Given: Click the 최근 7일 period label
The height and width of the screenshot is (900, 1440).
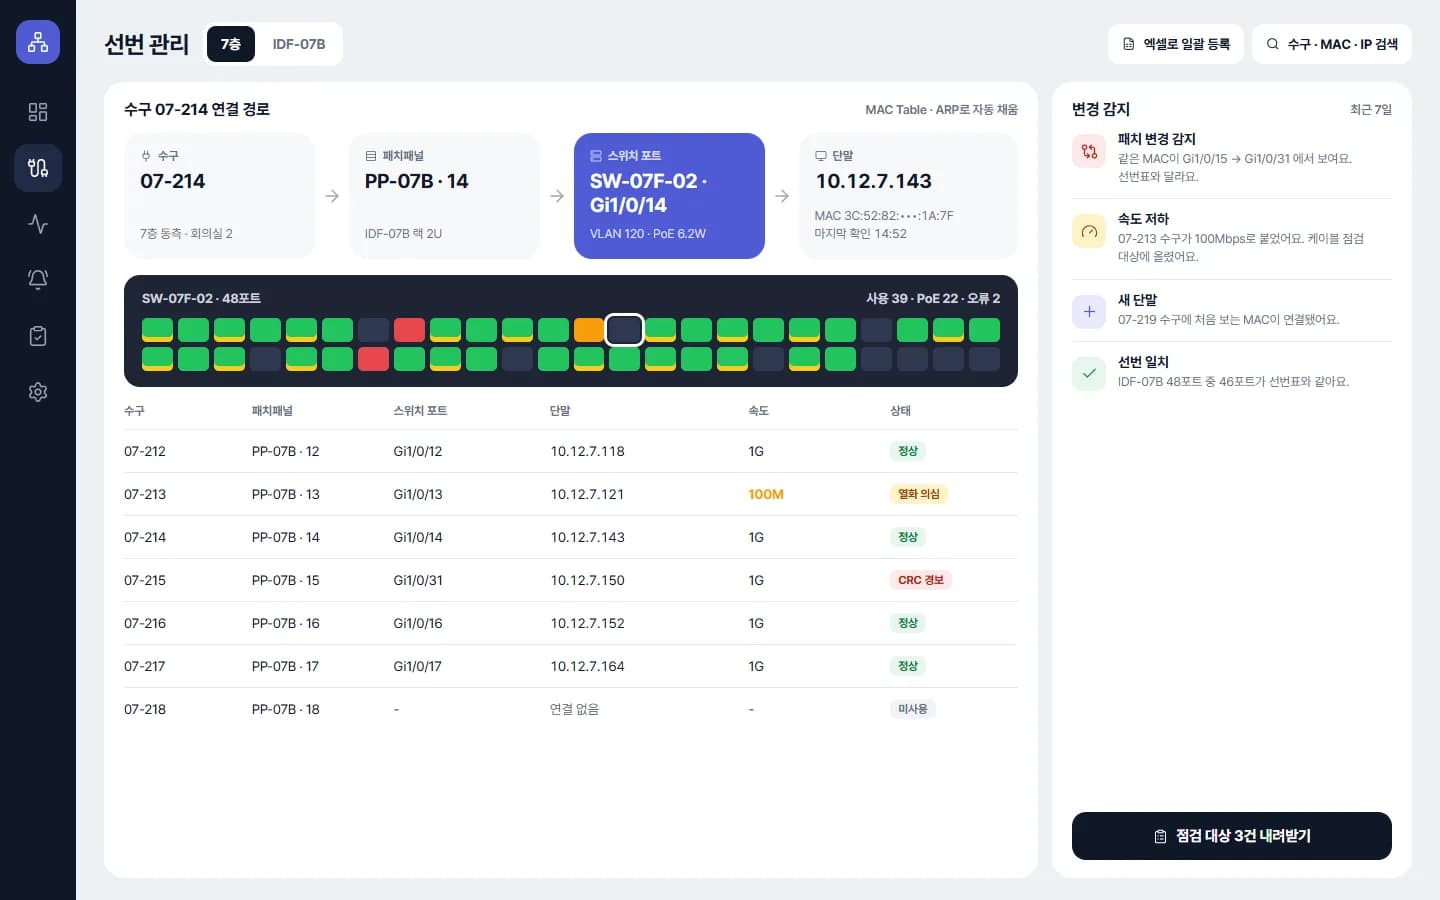Looking at the screenshot, I should (1371, 109).
